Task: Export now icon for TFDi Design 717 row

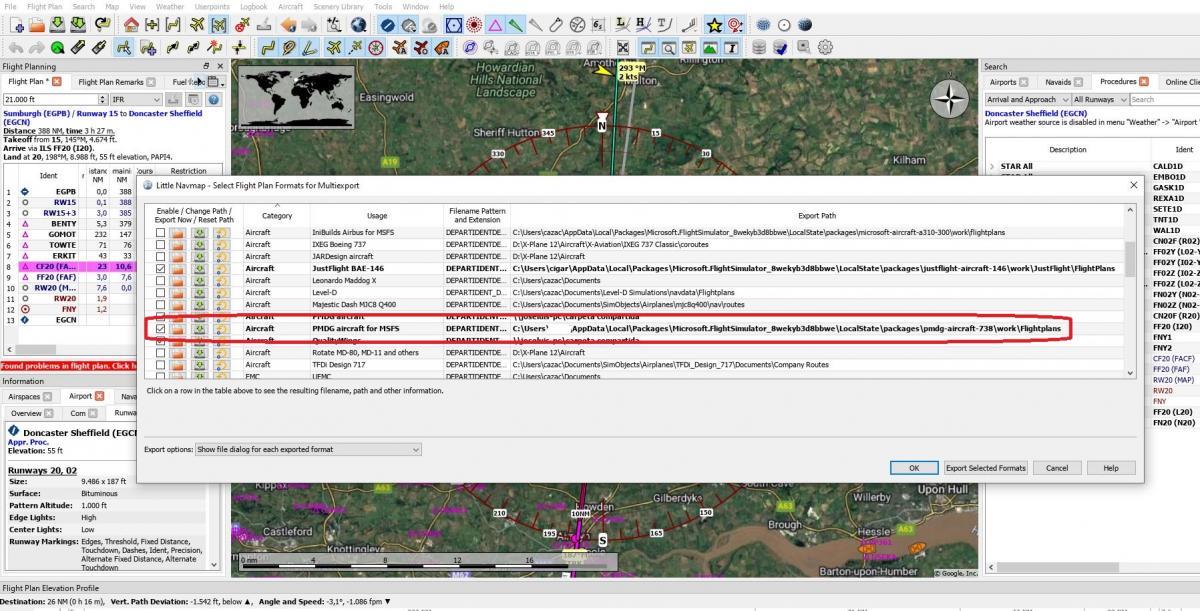Action: pyautogui.click(x=199, y=364)
